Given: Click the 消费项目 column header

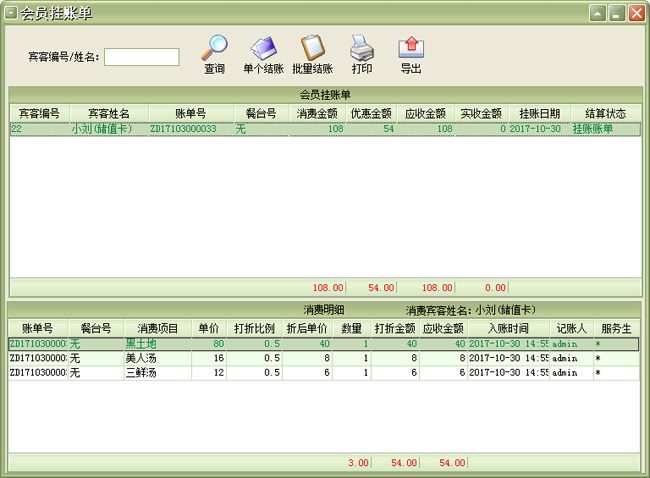Looking at the screenshot, I should [x=158, y=328].
